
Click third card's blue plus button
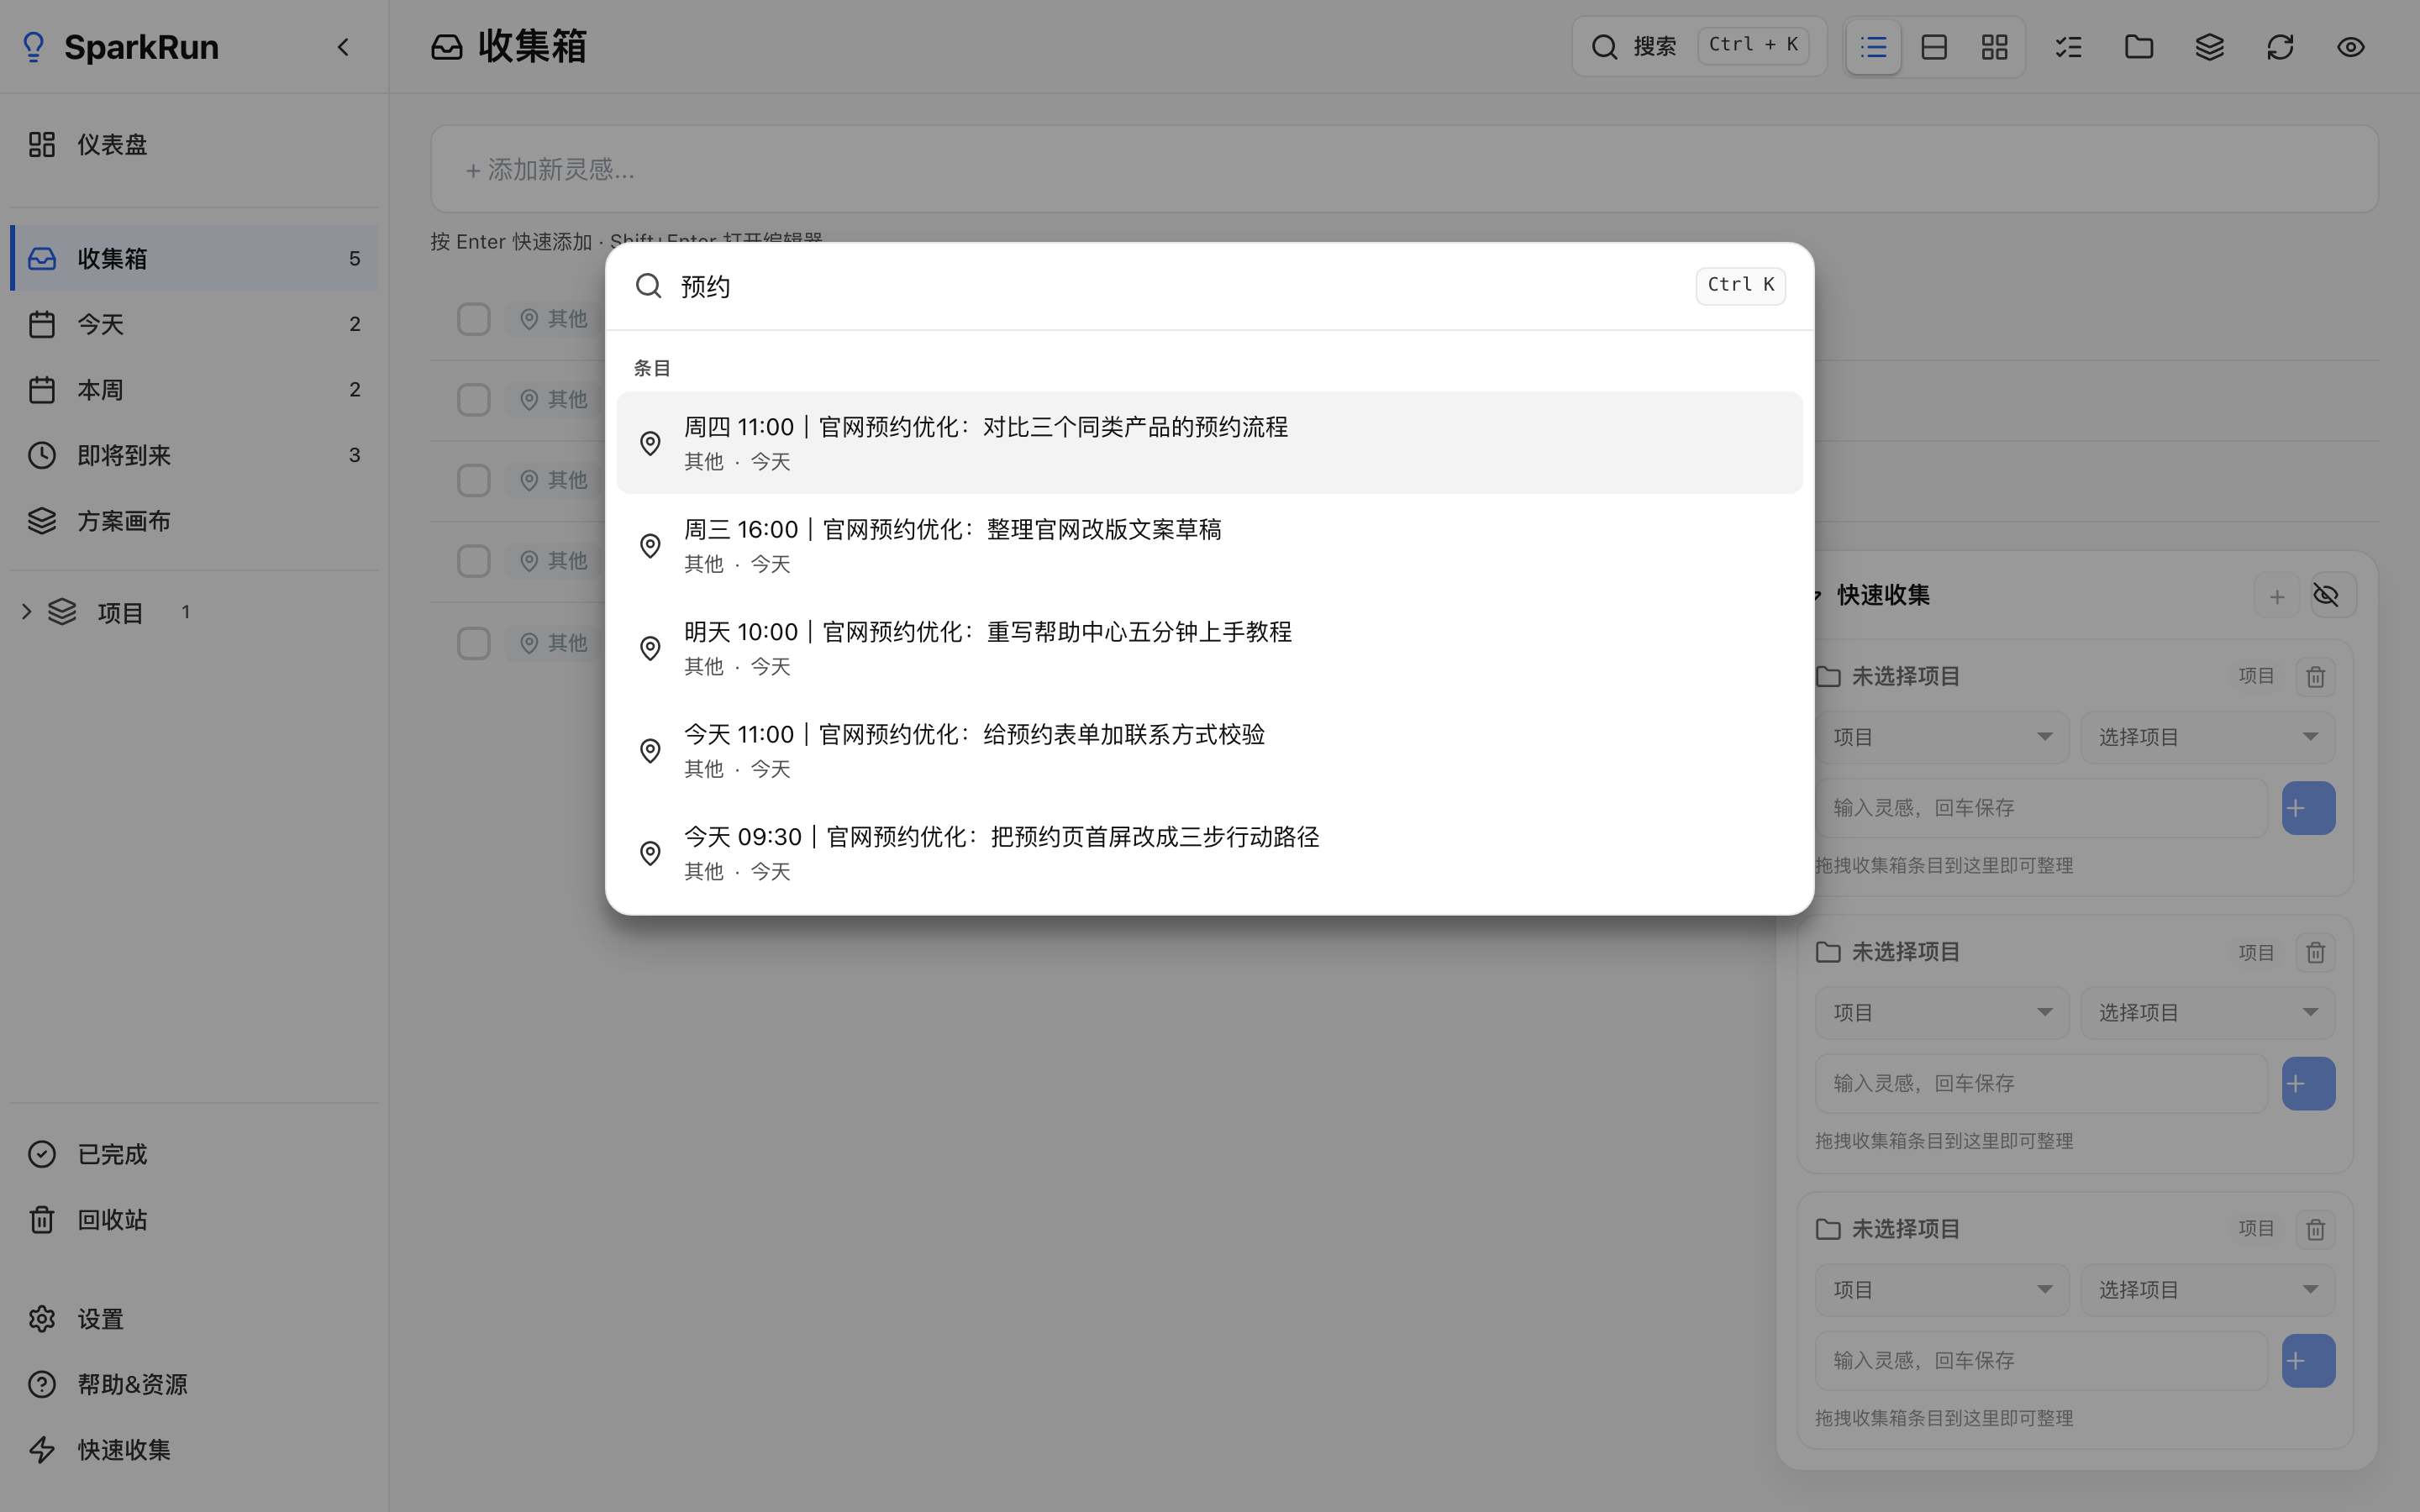(2308, 1361)
